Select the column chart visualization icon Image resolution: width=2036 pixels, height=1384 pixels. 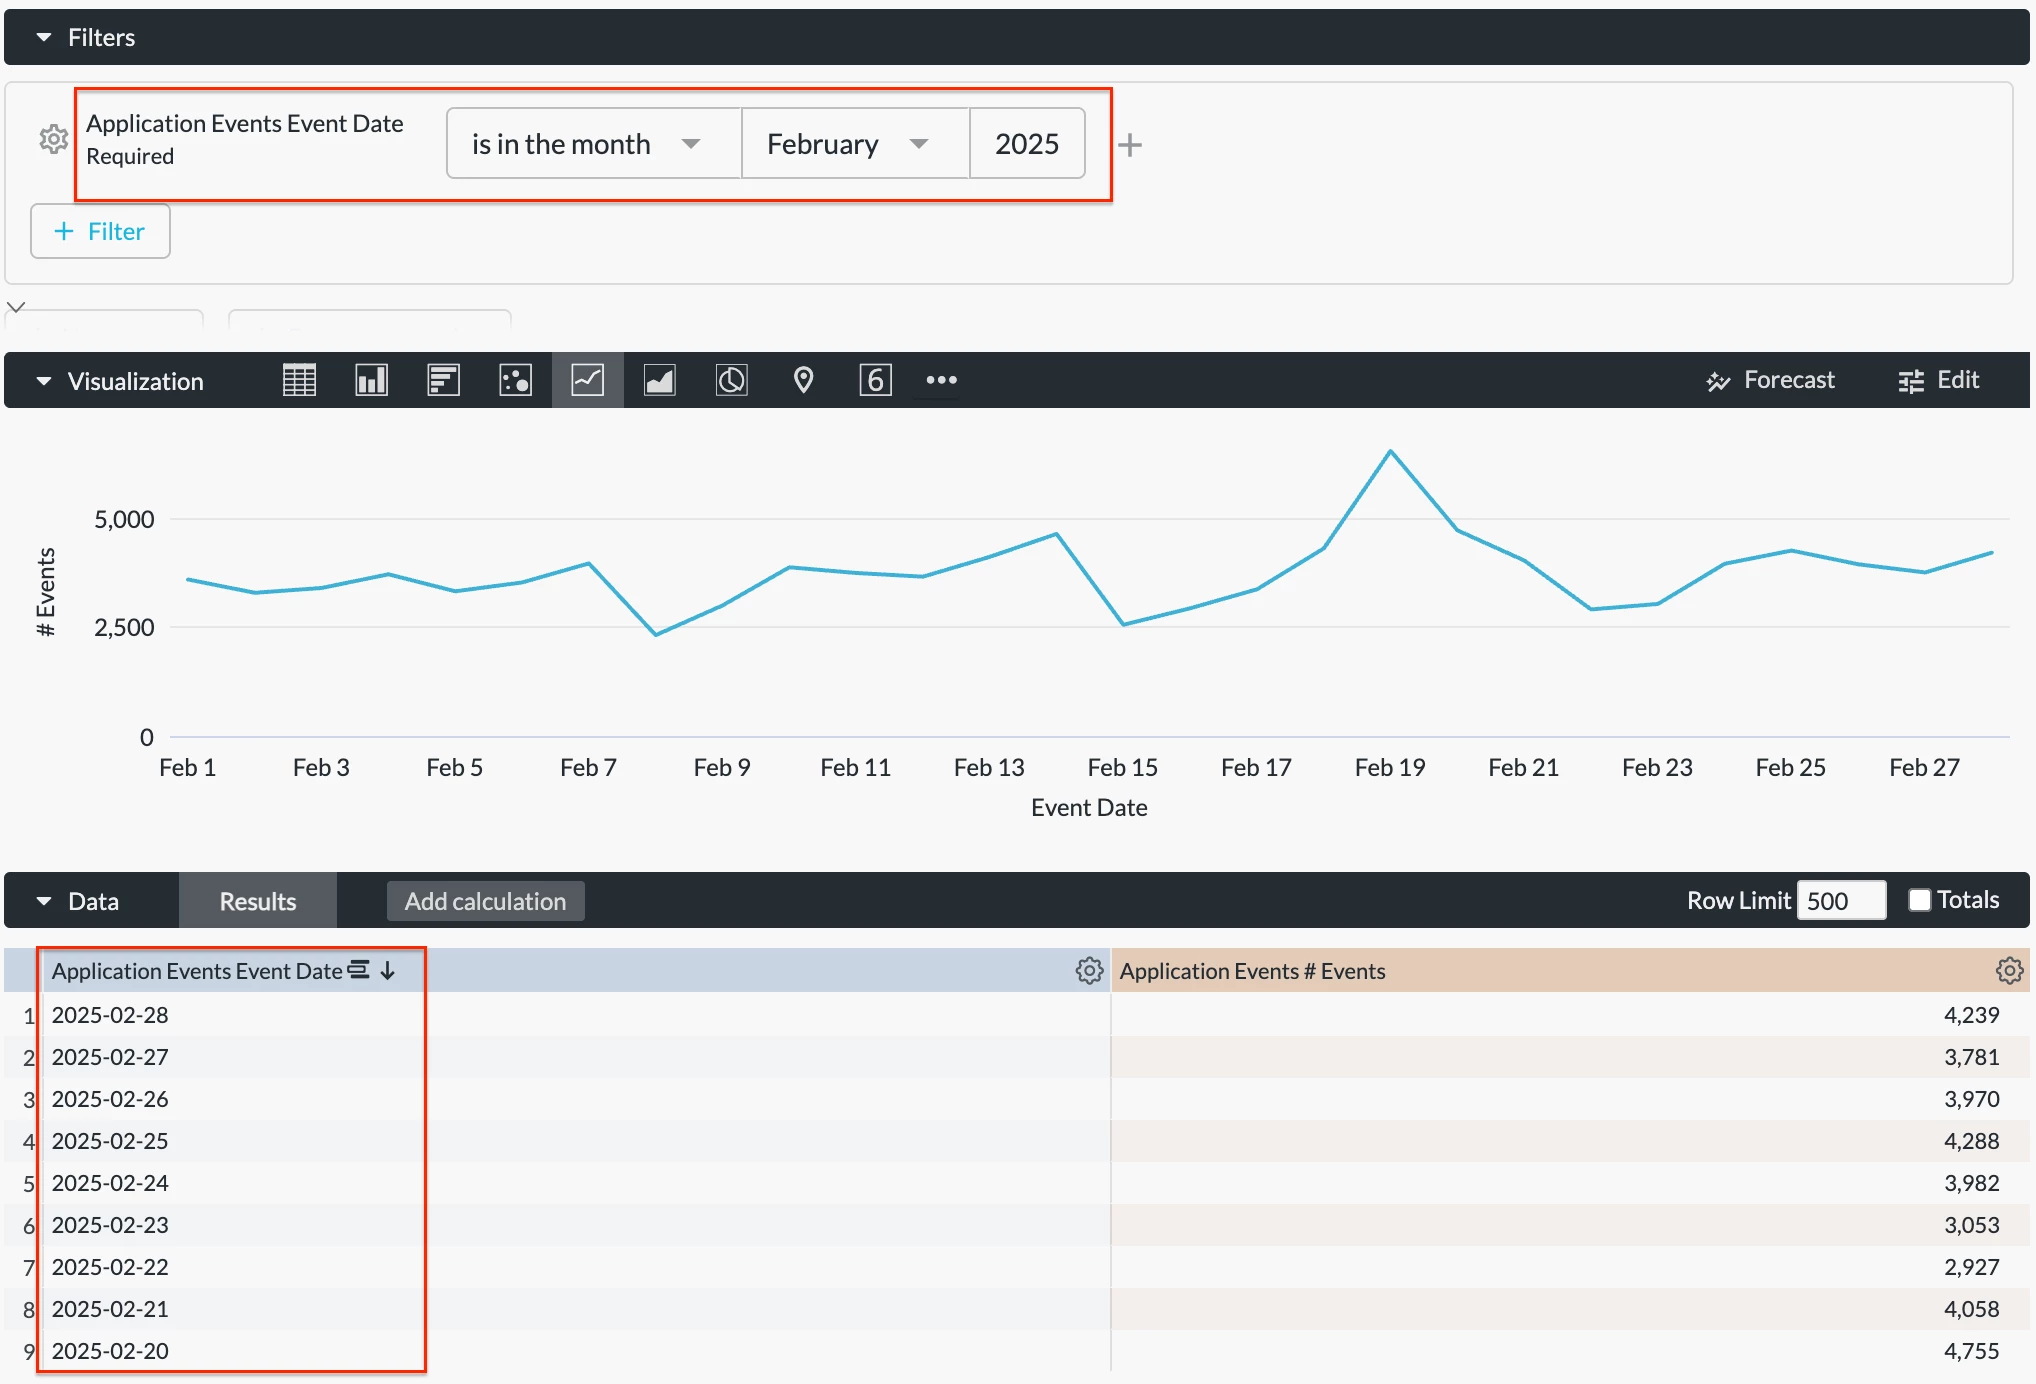371,380
